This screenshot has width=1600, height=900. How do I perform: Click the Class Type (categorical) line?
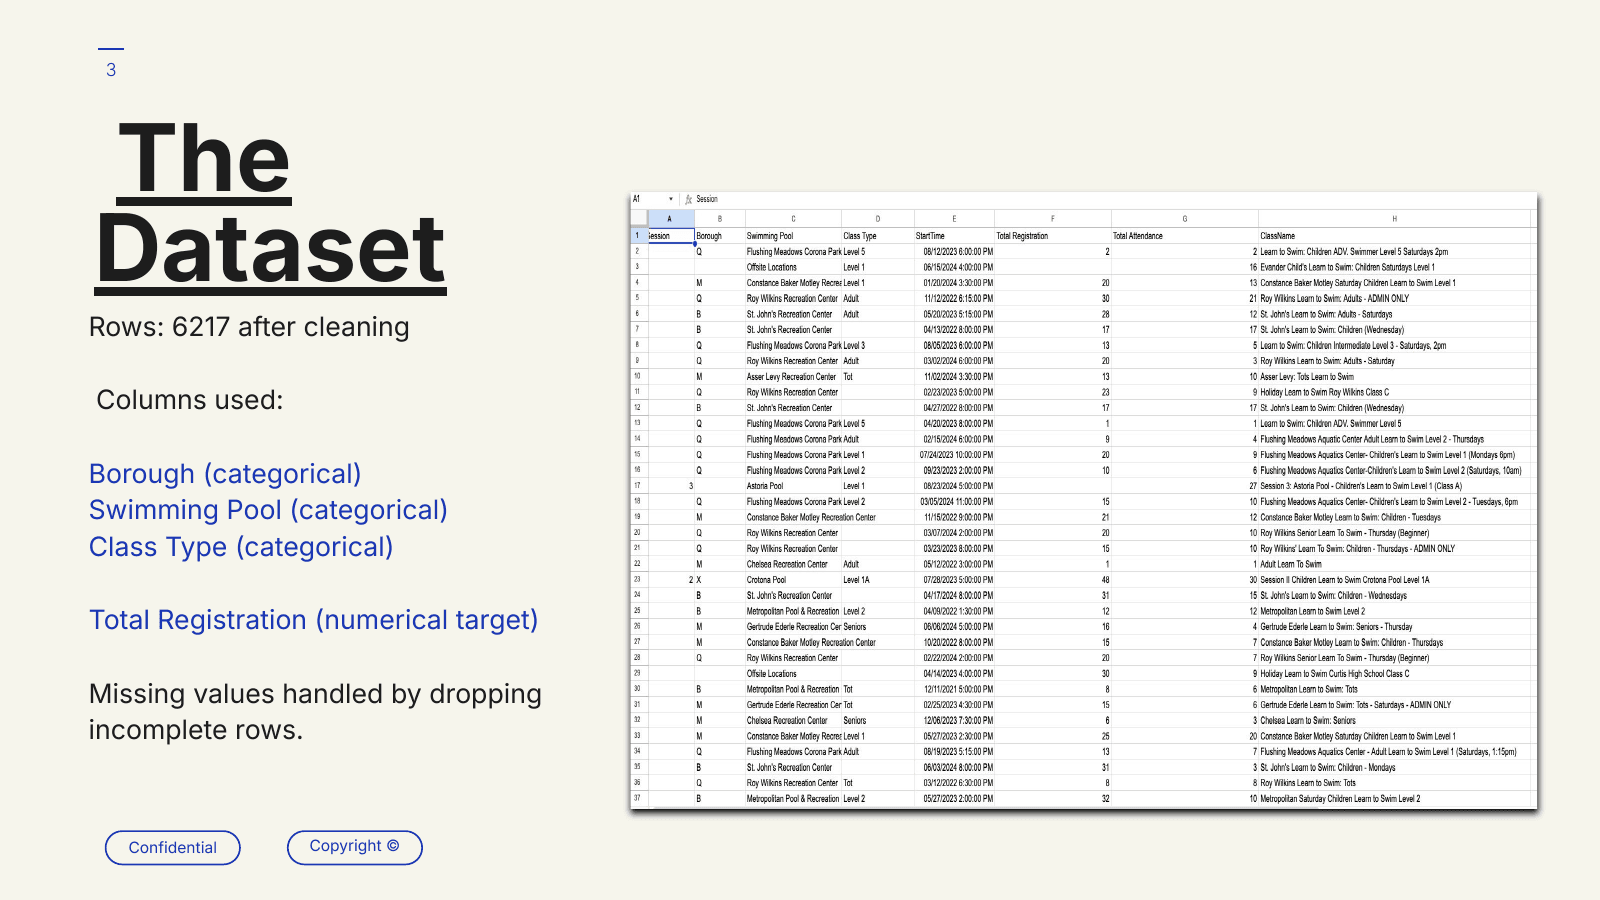point(241,547)
